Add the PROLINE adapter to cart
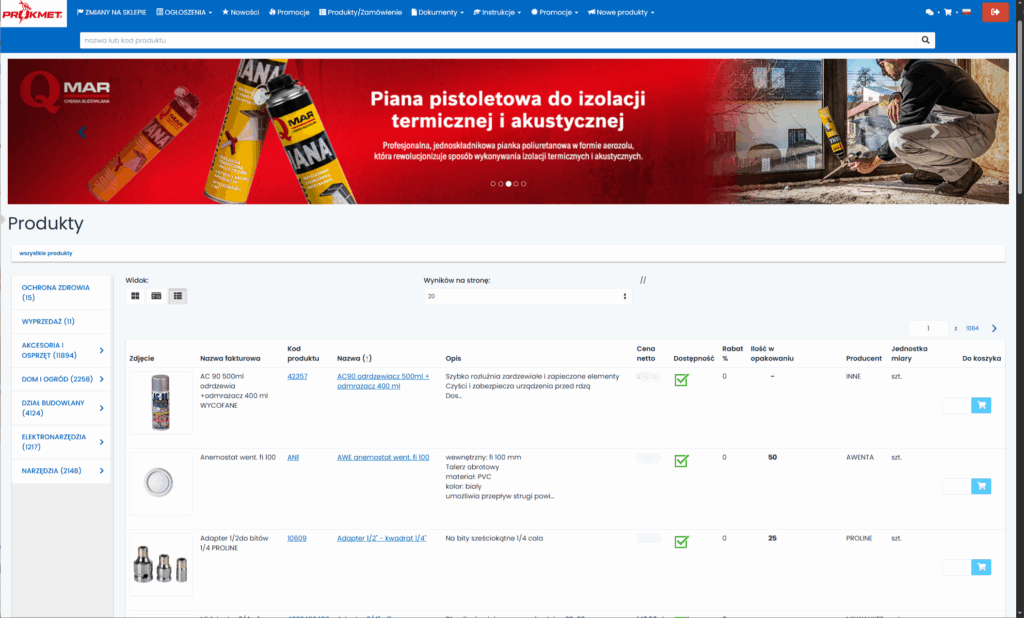 [x=980, y=567]
